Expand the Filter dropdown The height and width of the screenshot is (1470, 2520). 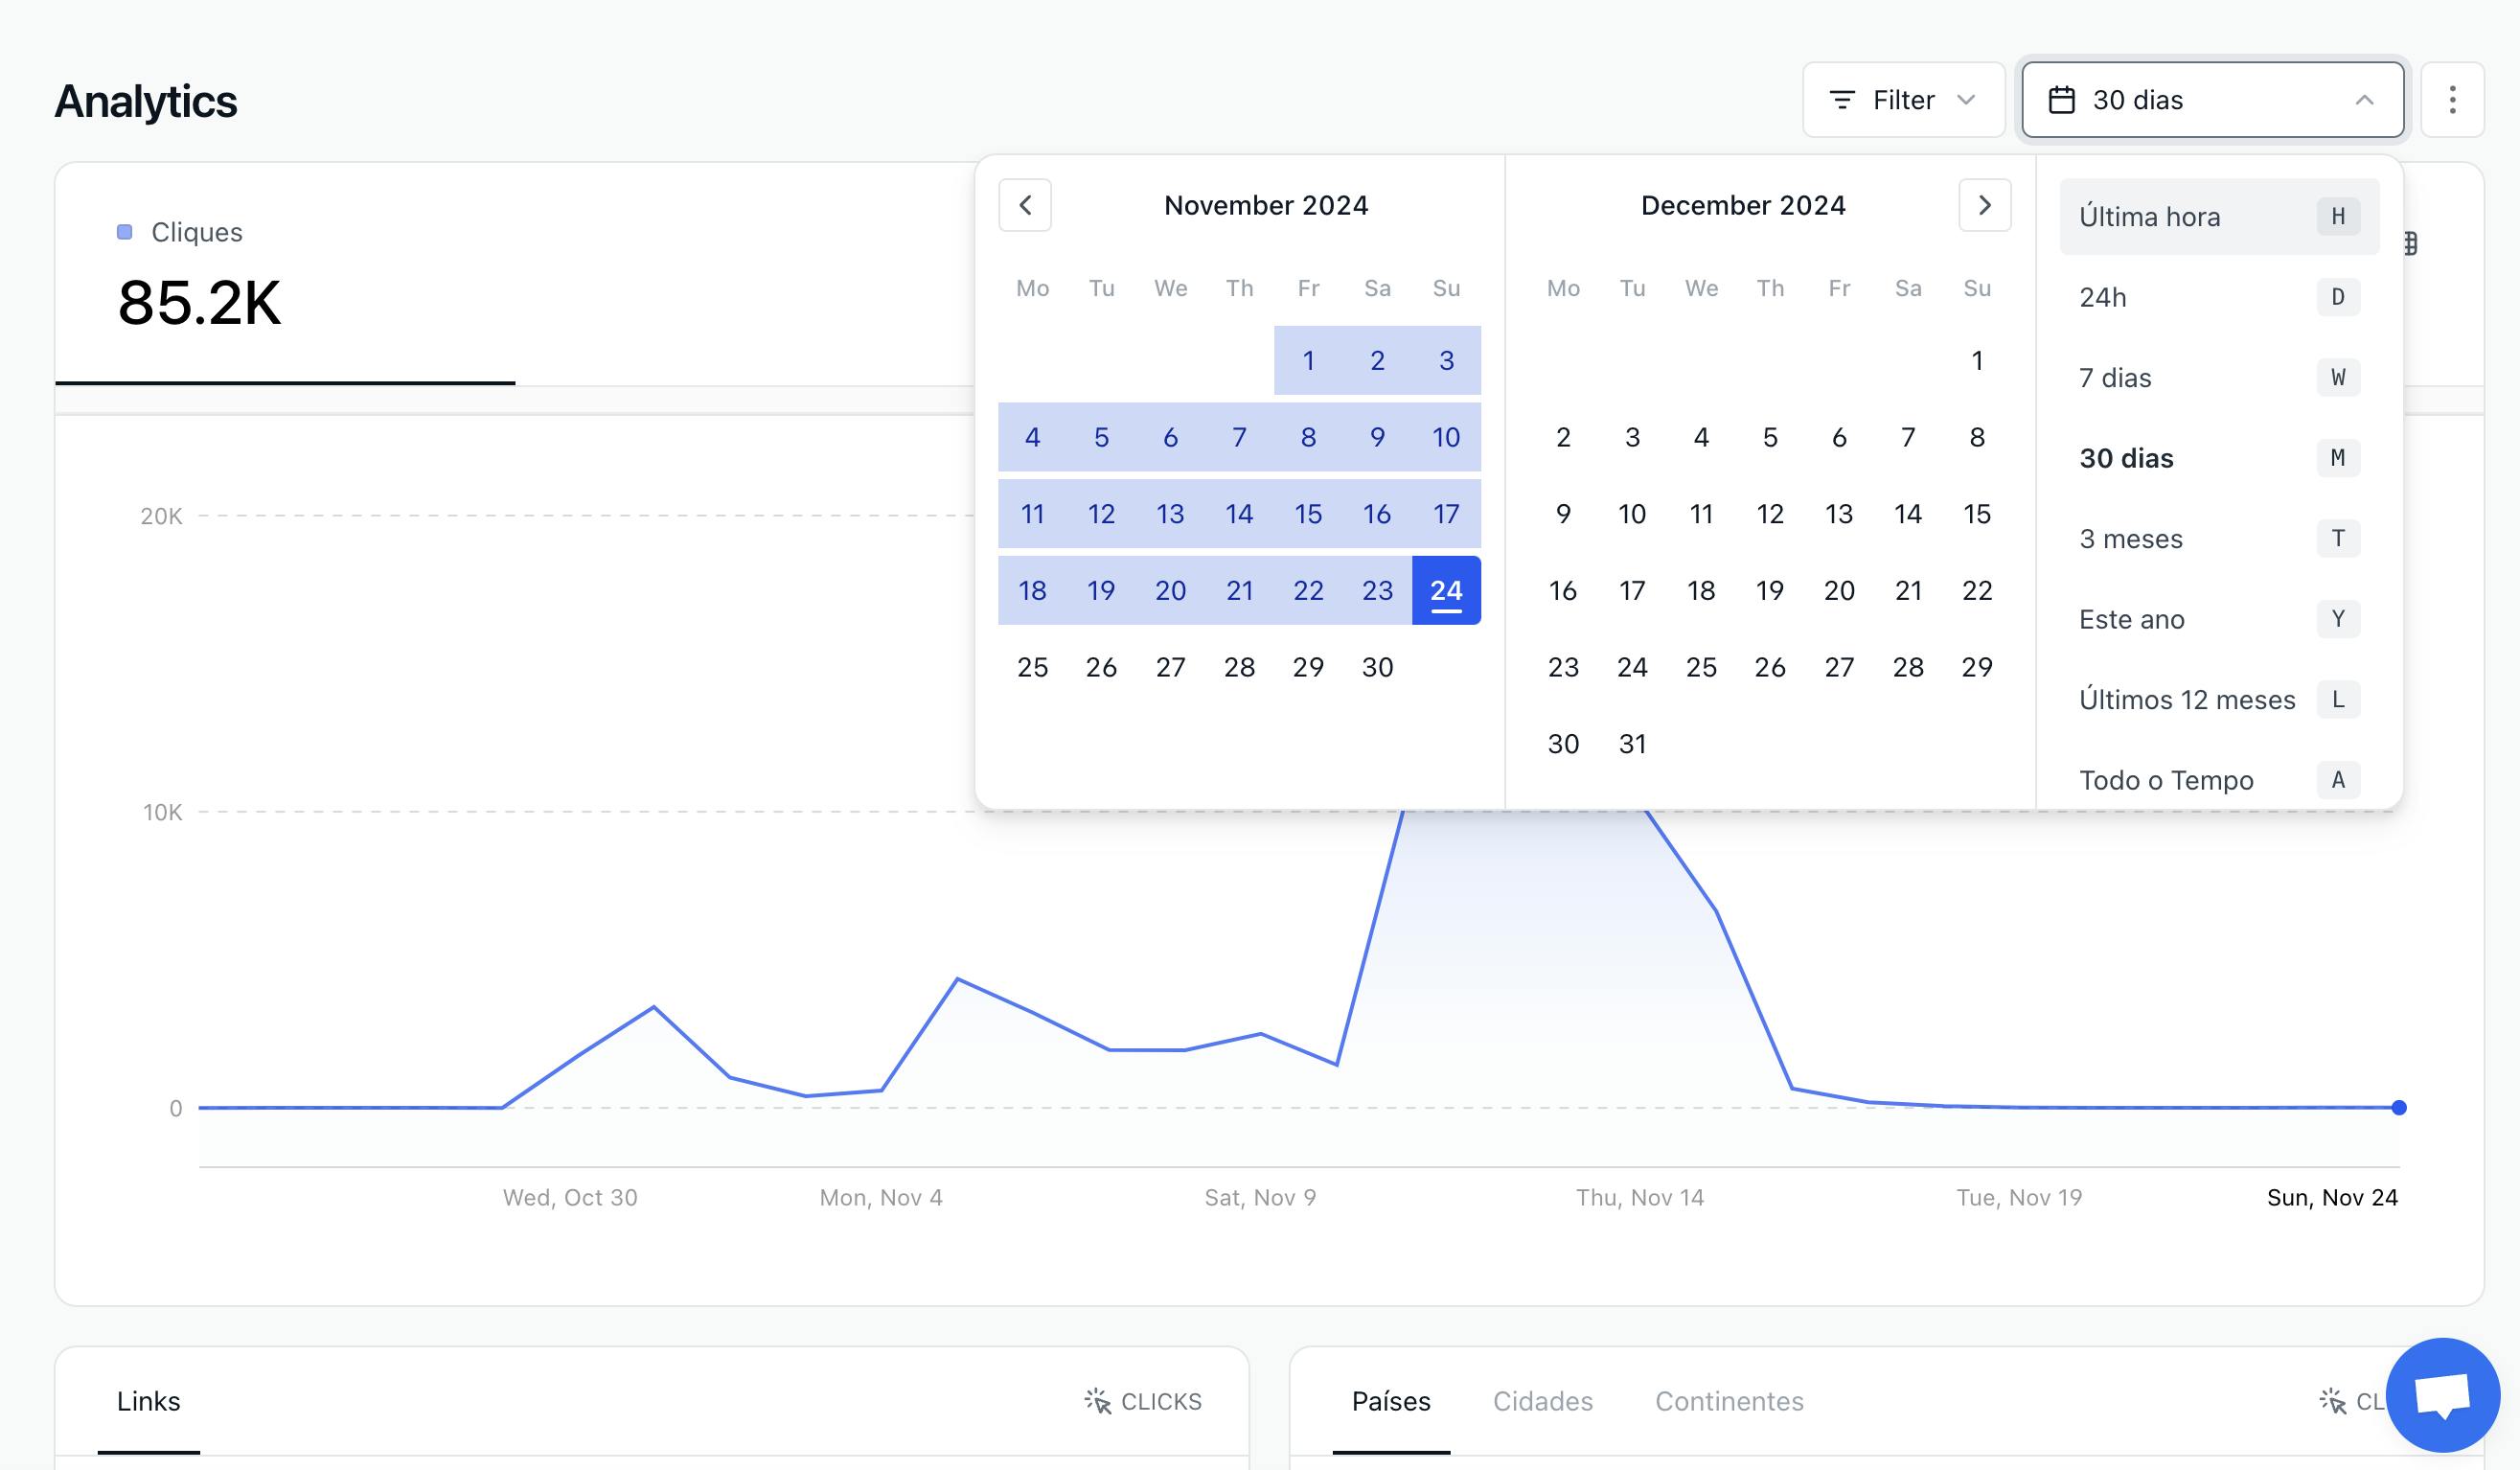(1903, 100)
